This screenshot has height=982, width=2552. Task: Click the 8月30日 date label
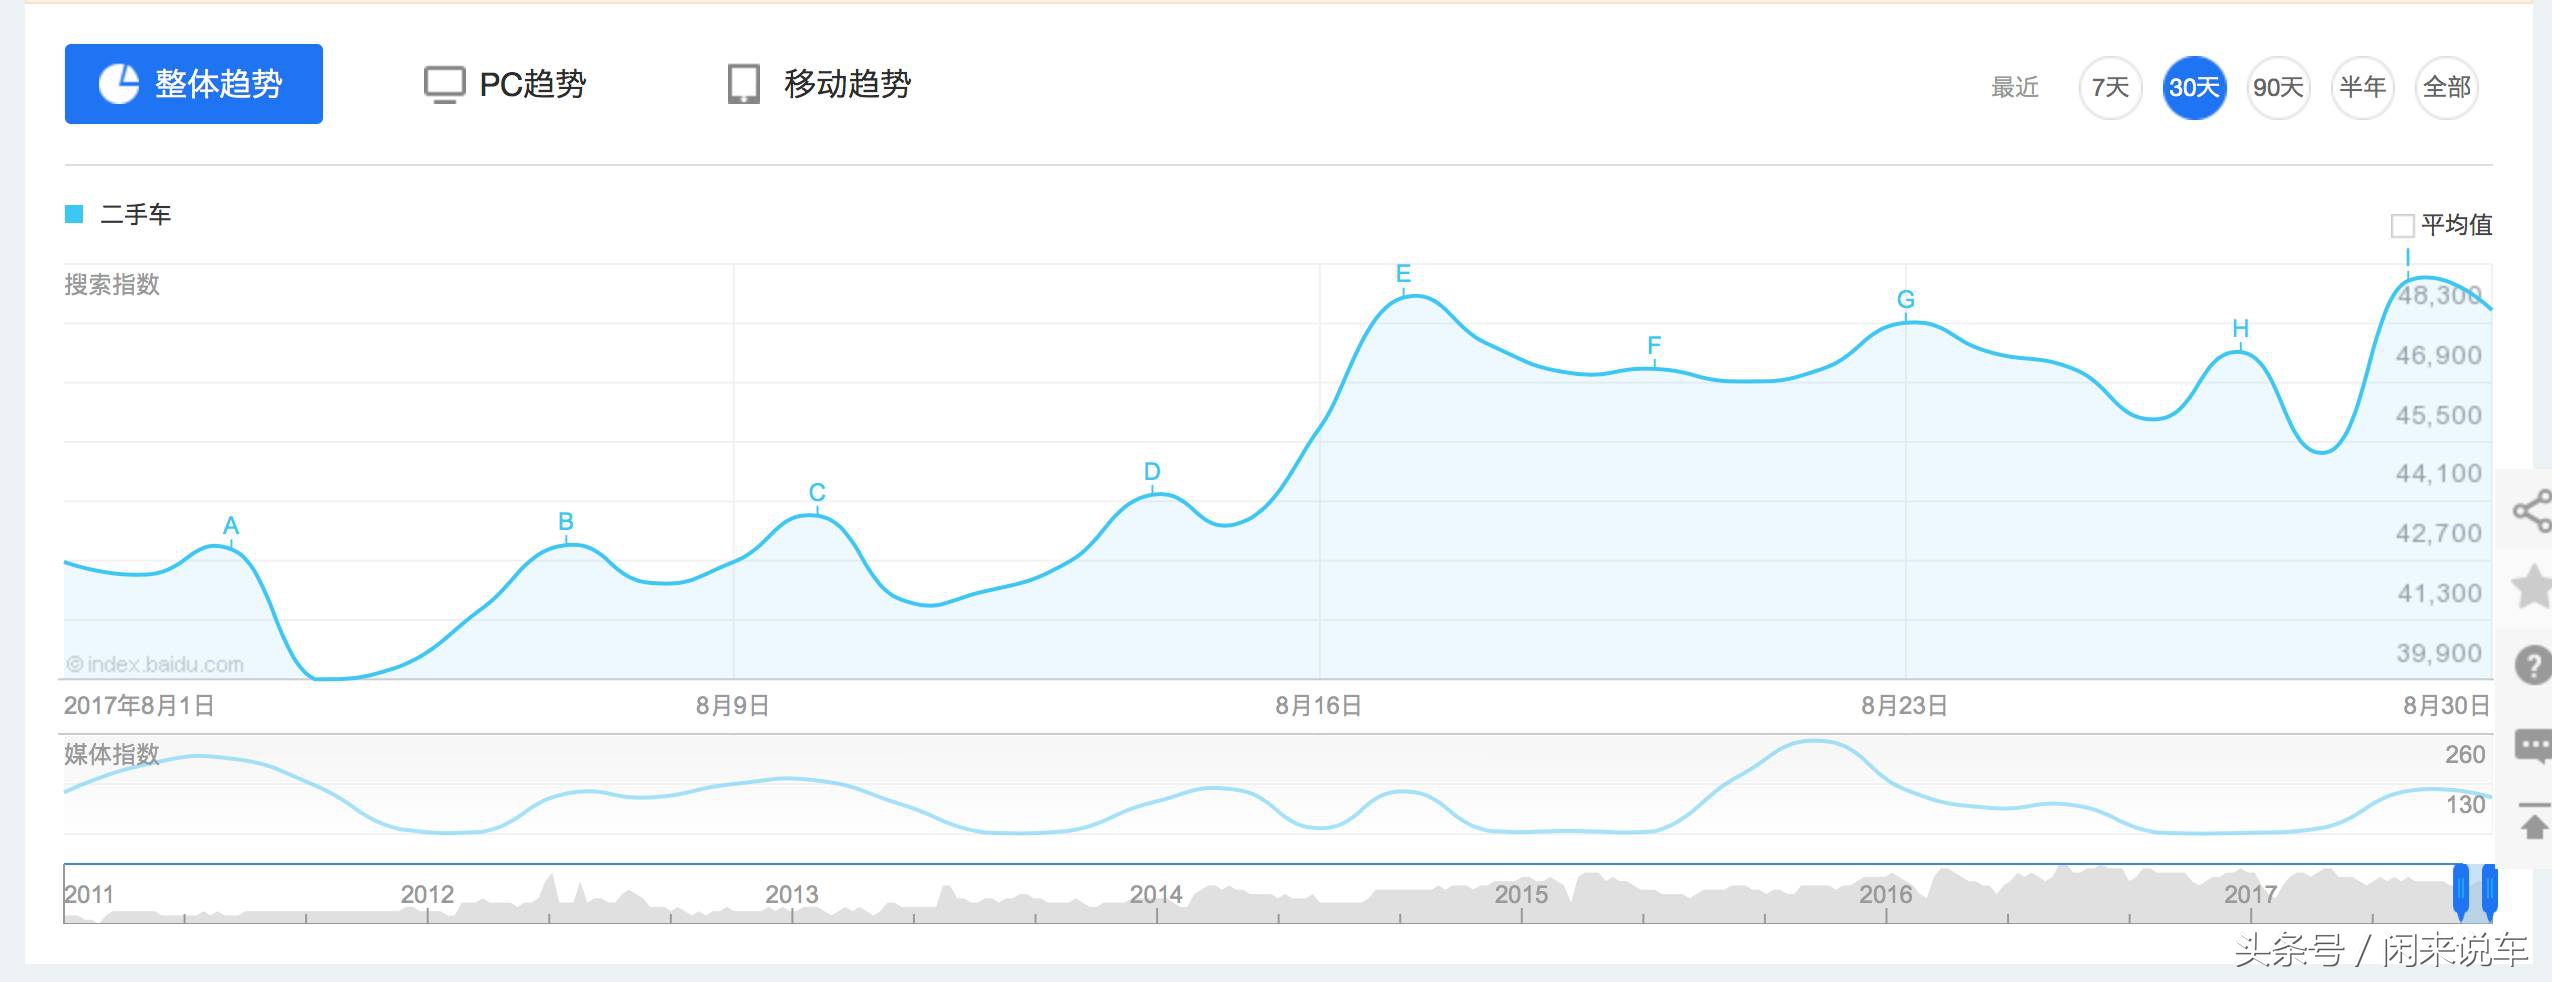coord(2447,706)
